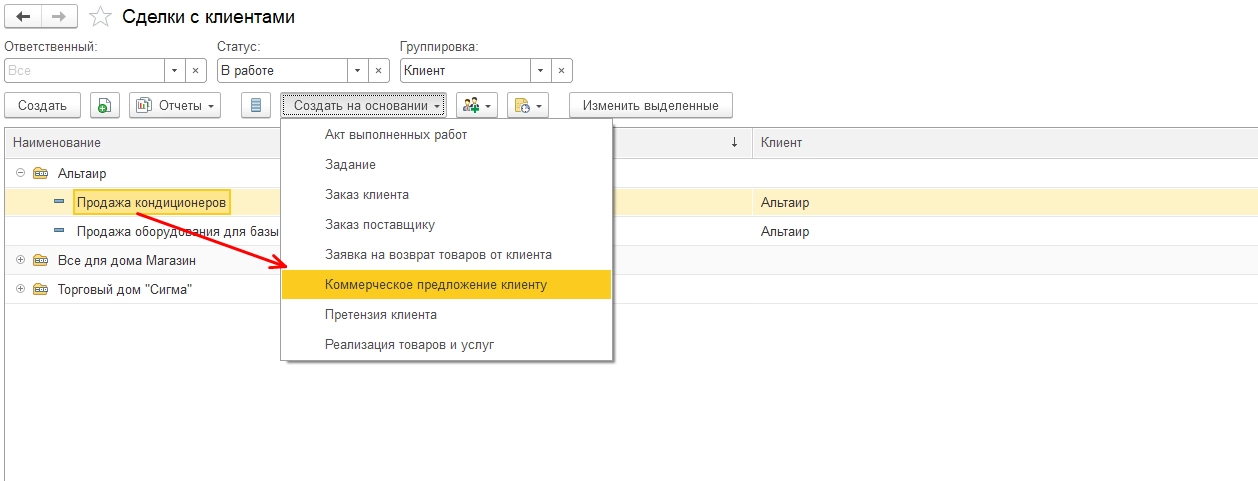Clear the Группировка field with X

click(x=561, y=71)
